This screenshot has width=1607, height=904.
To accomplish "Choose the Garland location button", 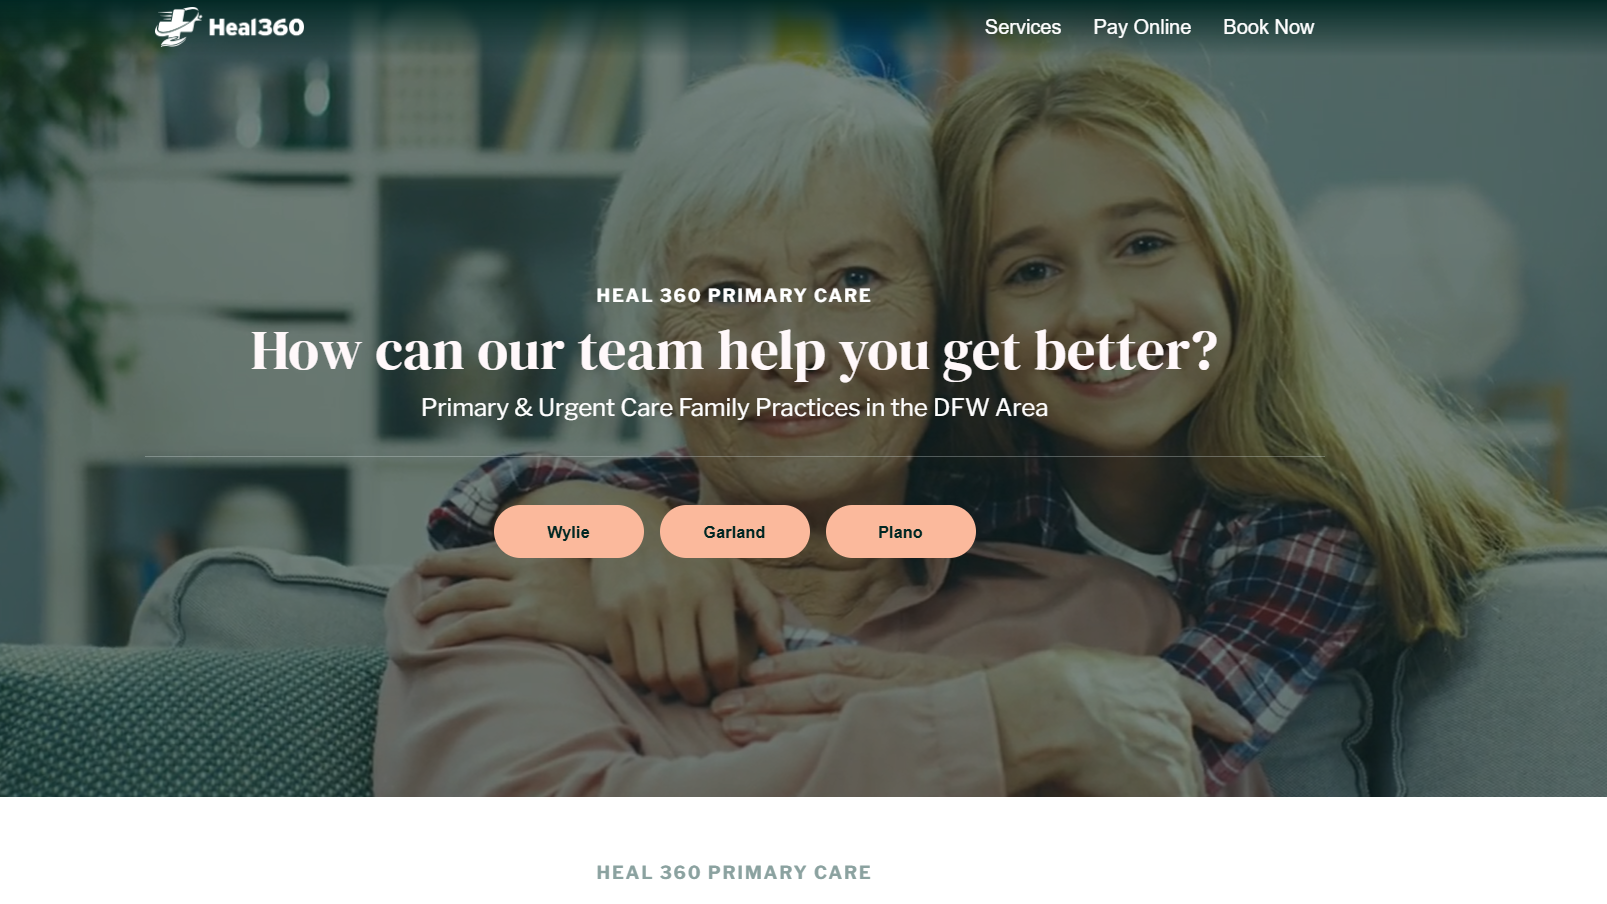I will tap(735, 532).
